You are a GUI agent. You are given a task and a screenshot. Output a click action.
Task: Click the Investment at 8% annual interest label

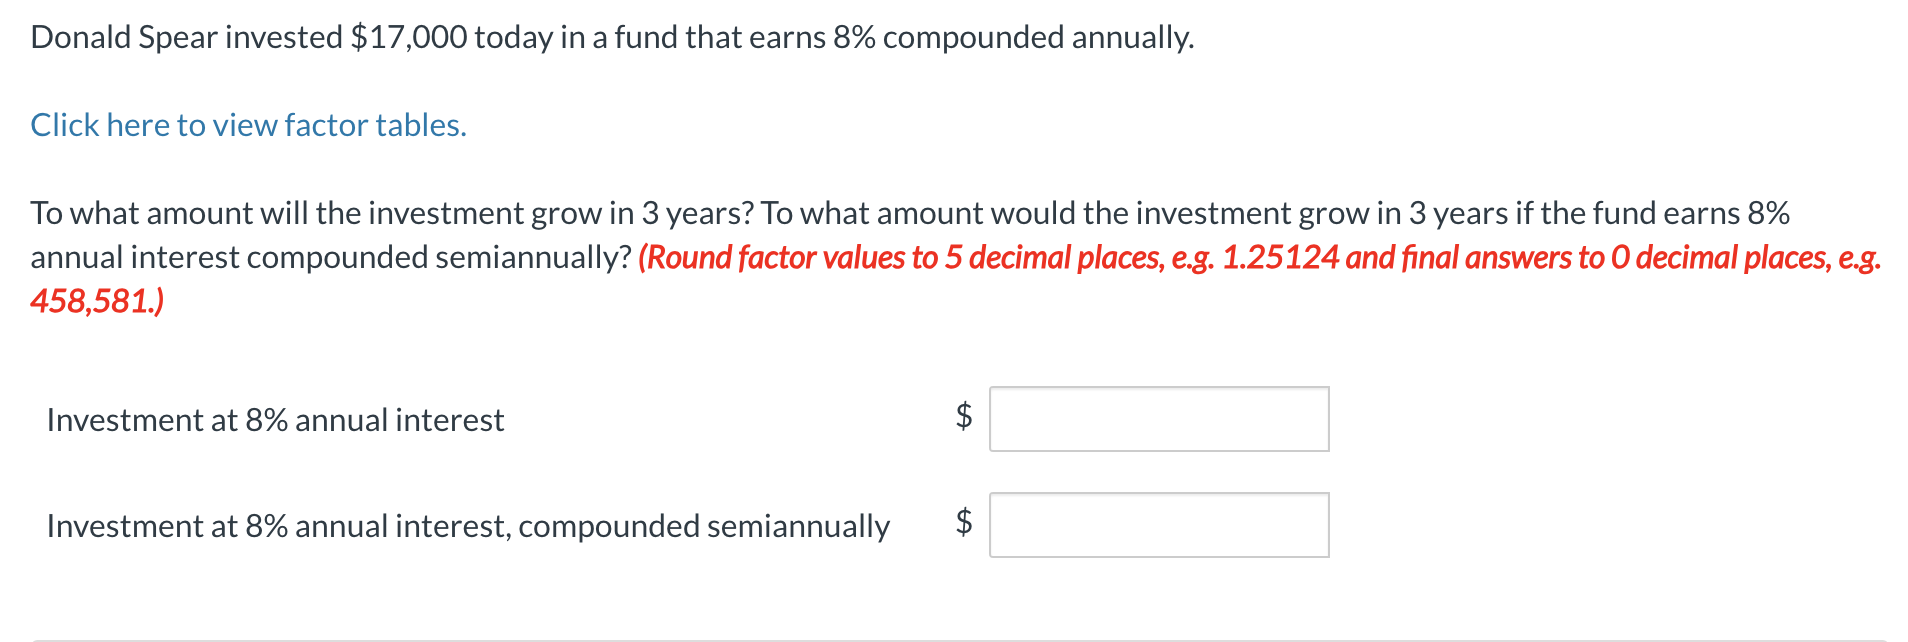click(x=276, y=420)
